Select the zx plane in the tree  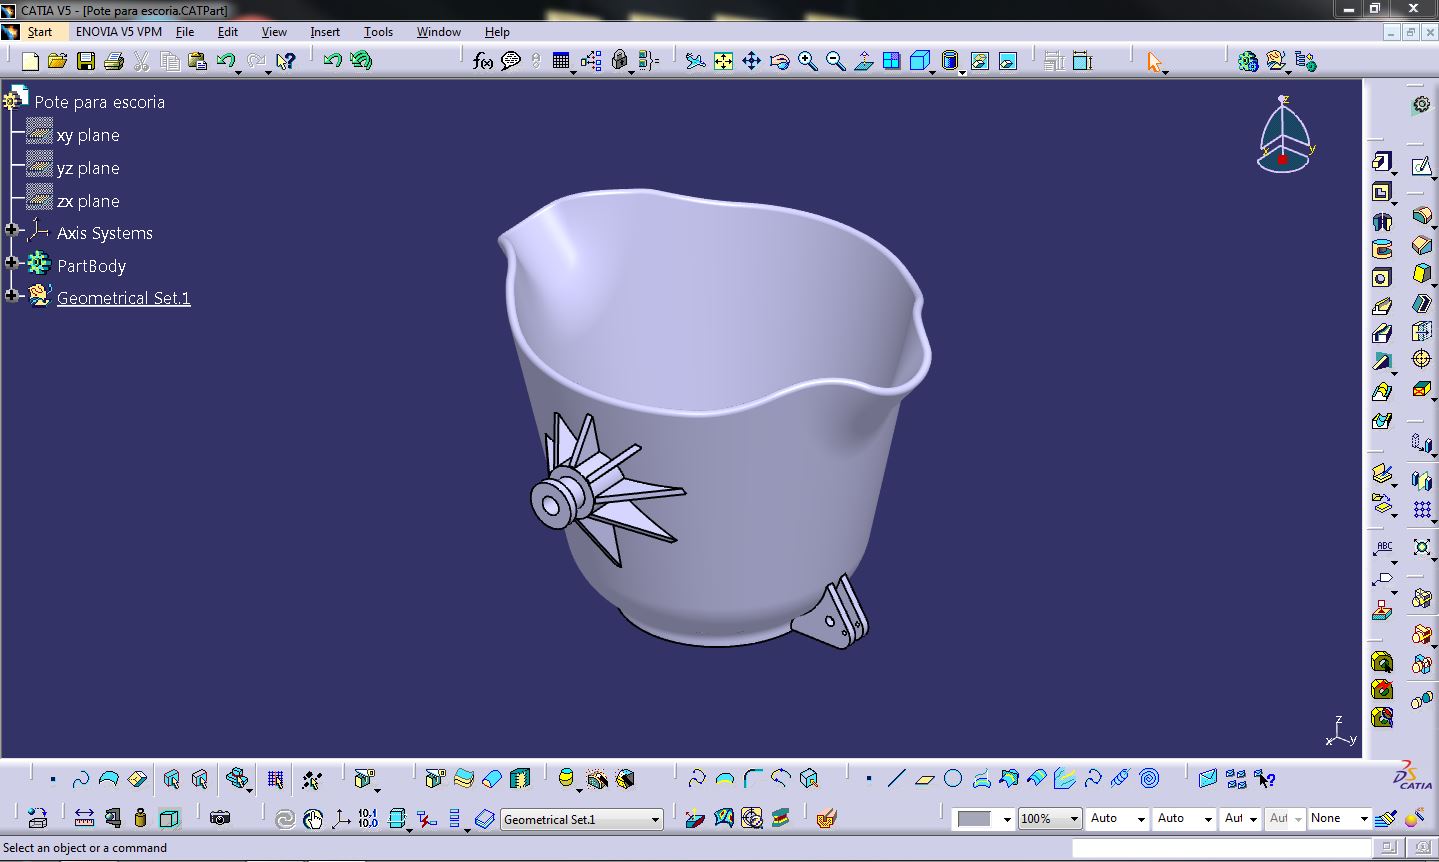[88, 201]
